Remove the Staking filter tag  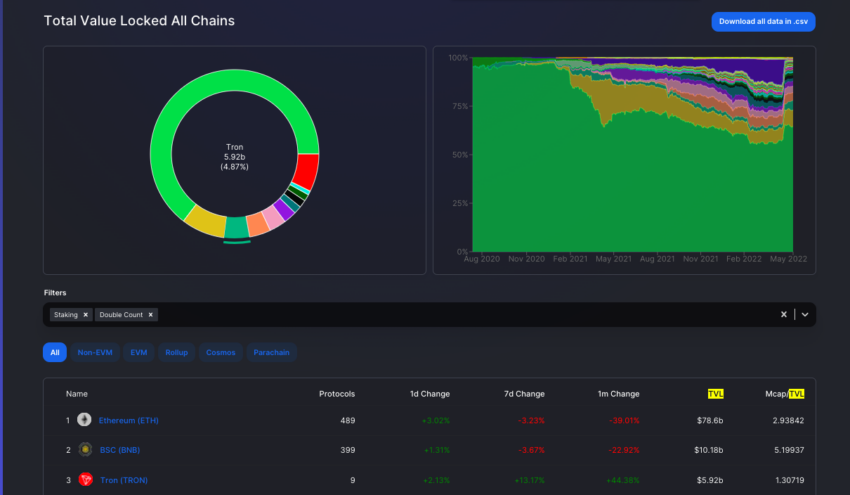click(86, 314)
